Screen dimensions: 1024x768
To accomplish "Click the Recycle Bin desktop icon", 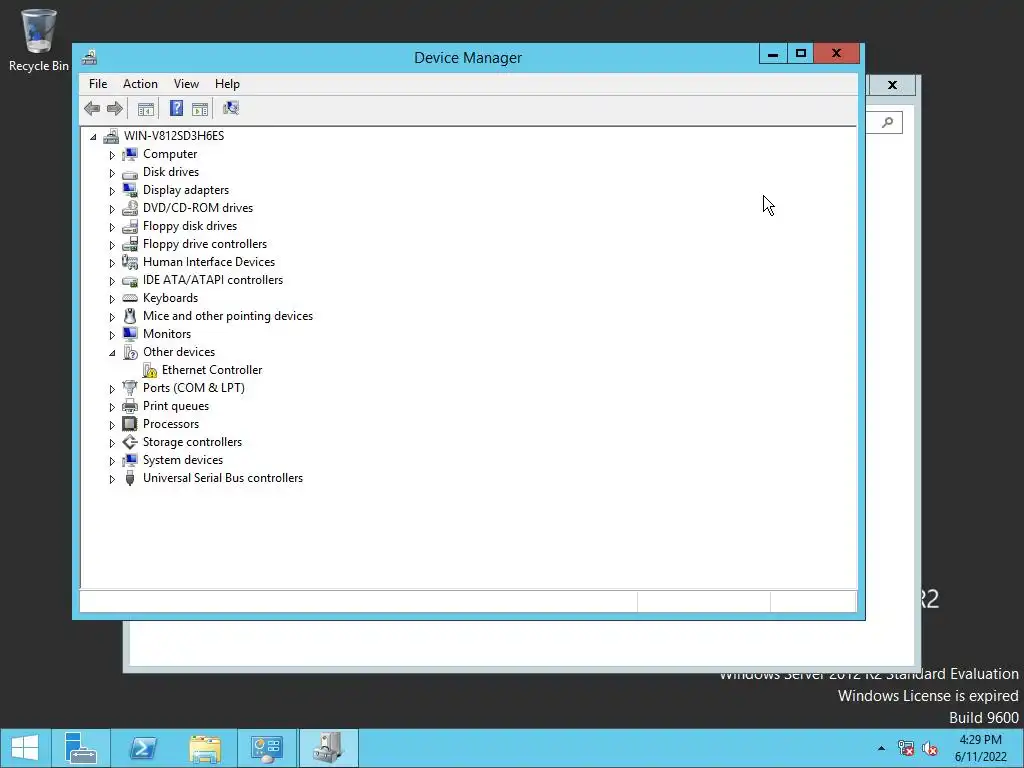I will [x=39, y=40].
